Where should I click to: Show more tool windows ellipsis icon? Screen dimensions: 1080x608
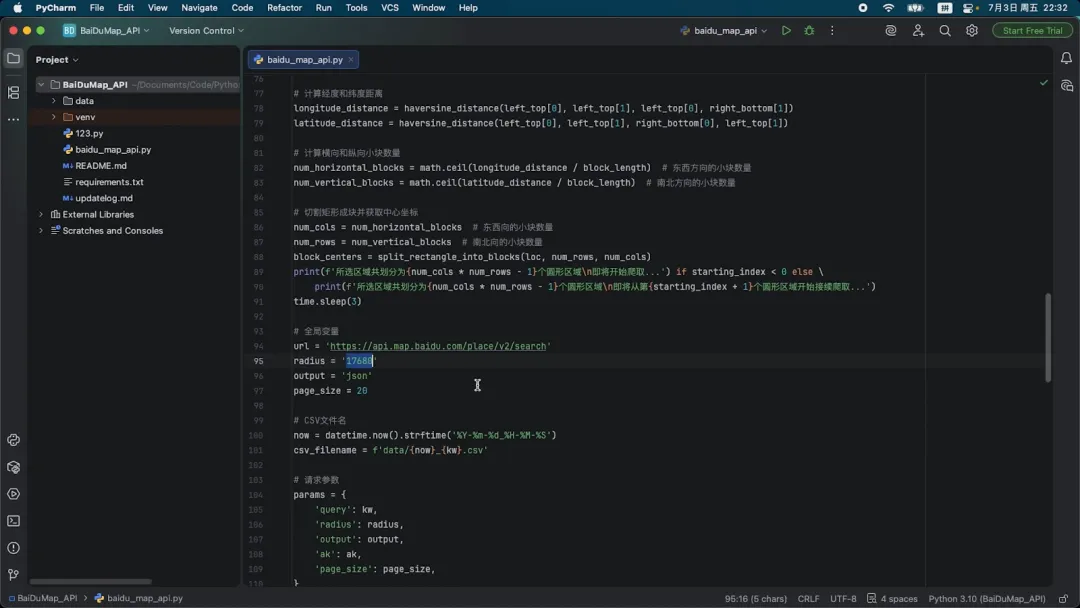(x=13, y=119)
